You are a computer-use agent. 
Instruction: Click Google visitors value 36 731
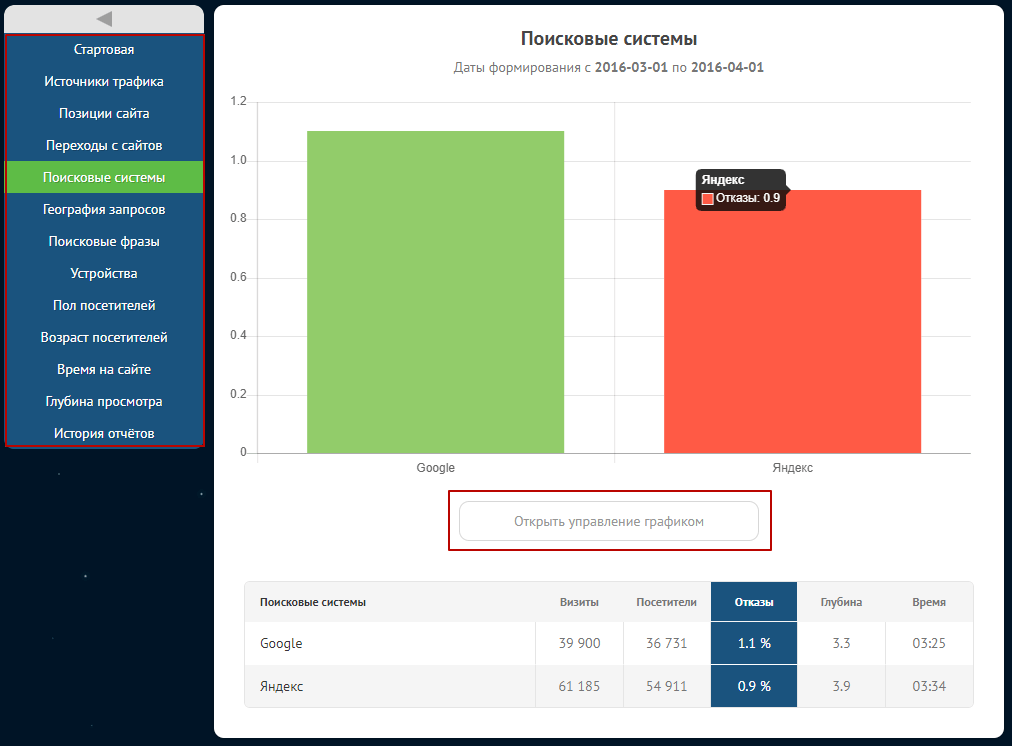(667, 643)
